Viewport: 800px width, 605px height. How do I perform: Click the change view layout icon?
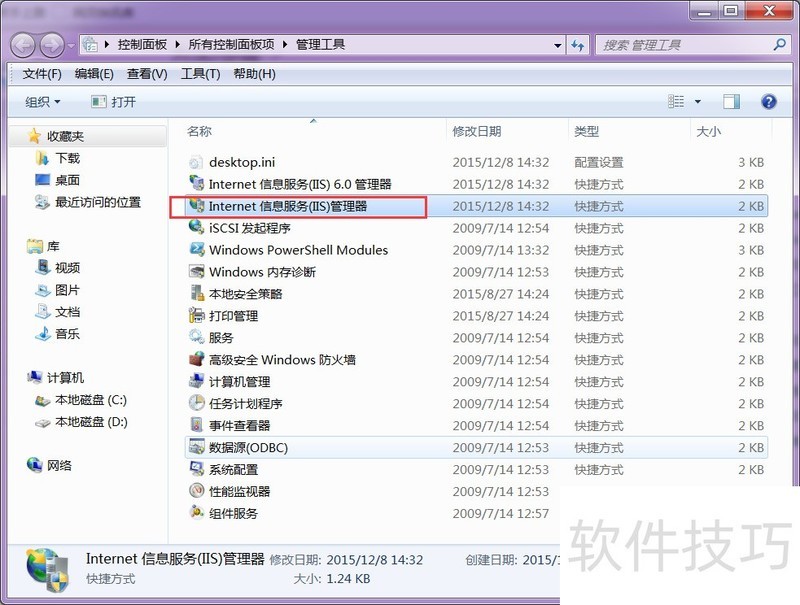pos(676,102)
